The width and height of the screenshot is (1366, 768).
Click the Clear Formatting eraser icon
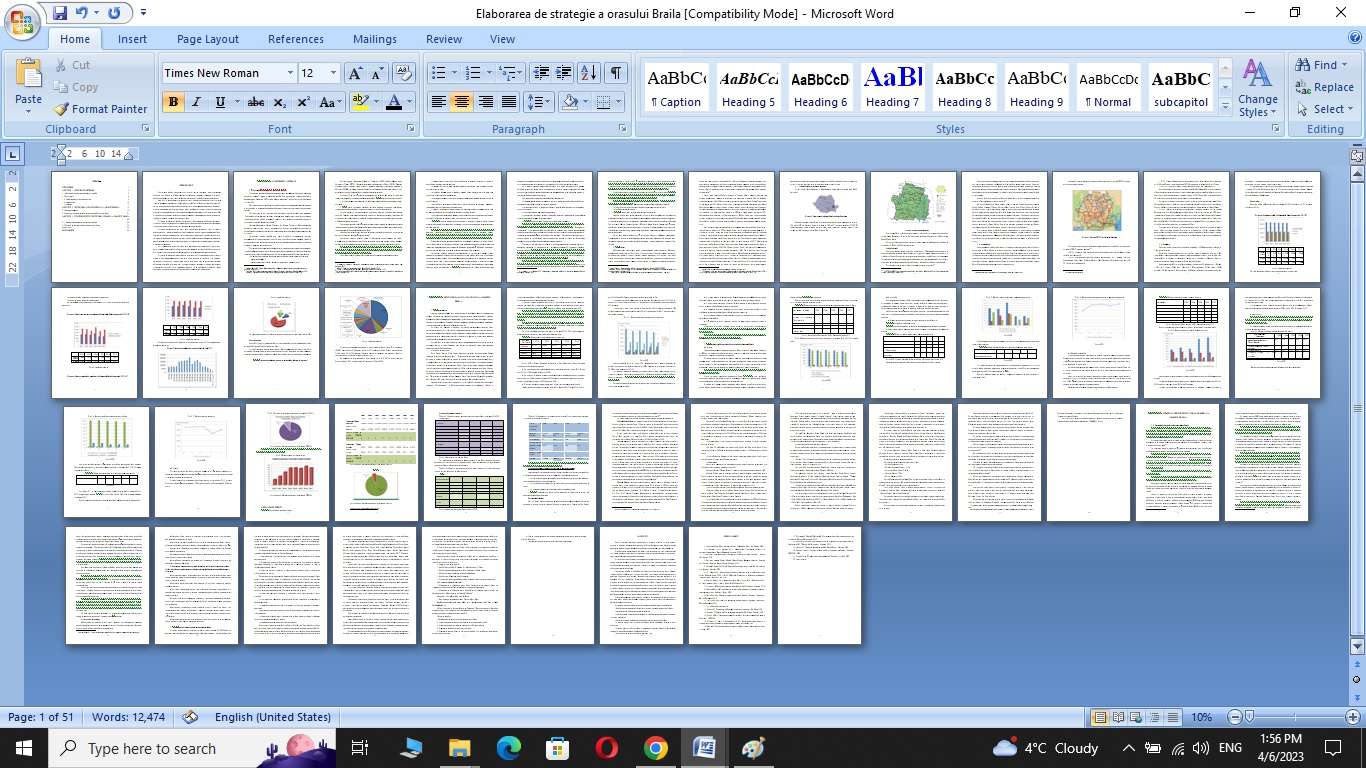click(x=404, y=73)
